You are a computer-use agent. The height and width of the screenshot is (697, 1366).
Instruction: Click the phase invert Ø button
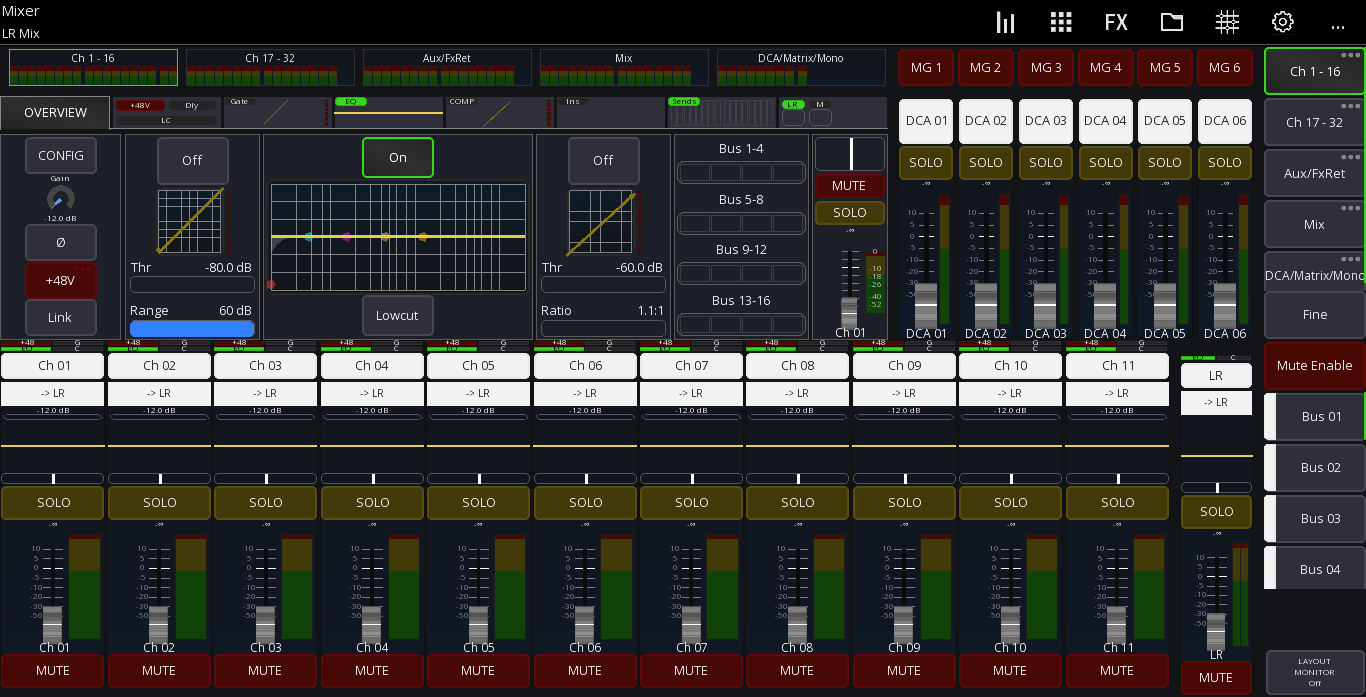pyautogui.click(x=60, y=242)
